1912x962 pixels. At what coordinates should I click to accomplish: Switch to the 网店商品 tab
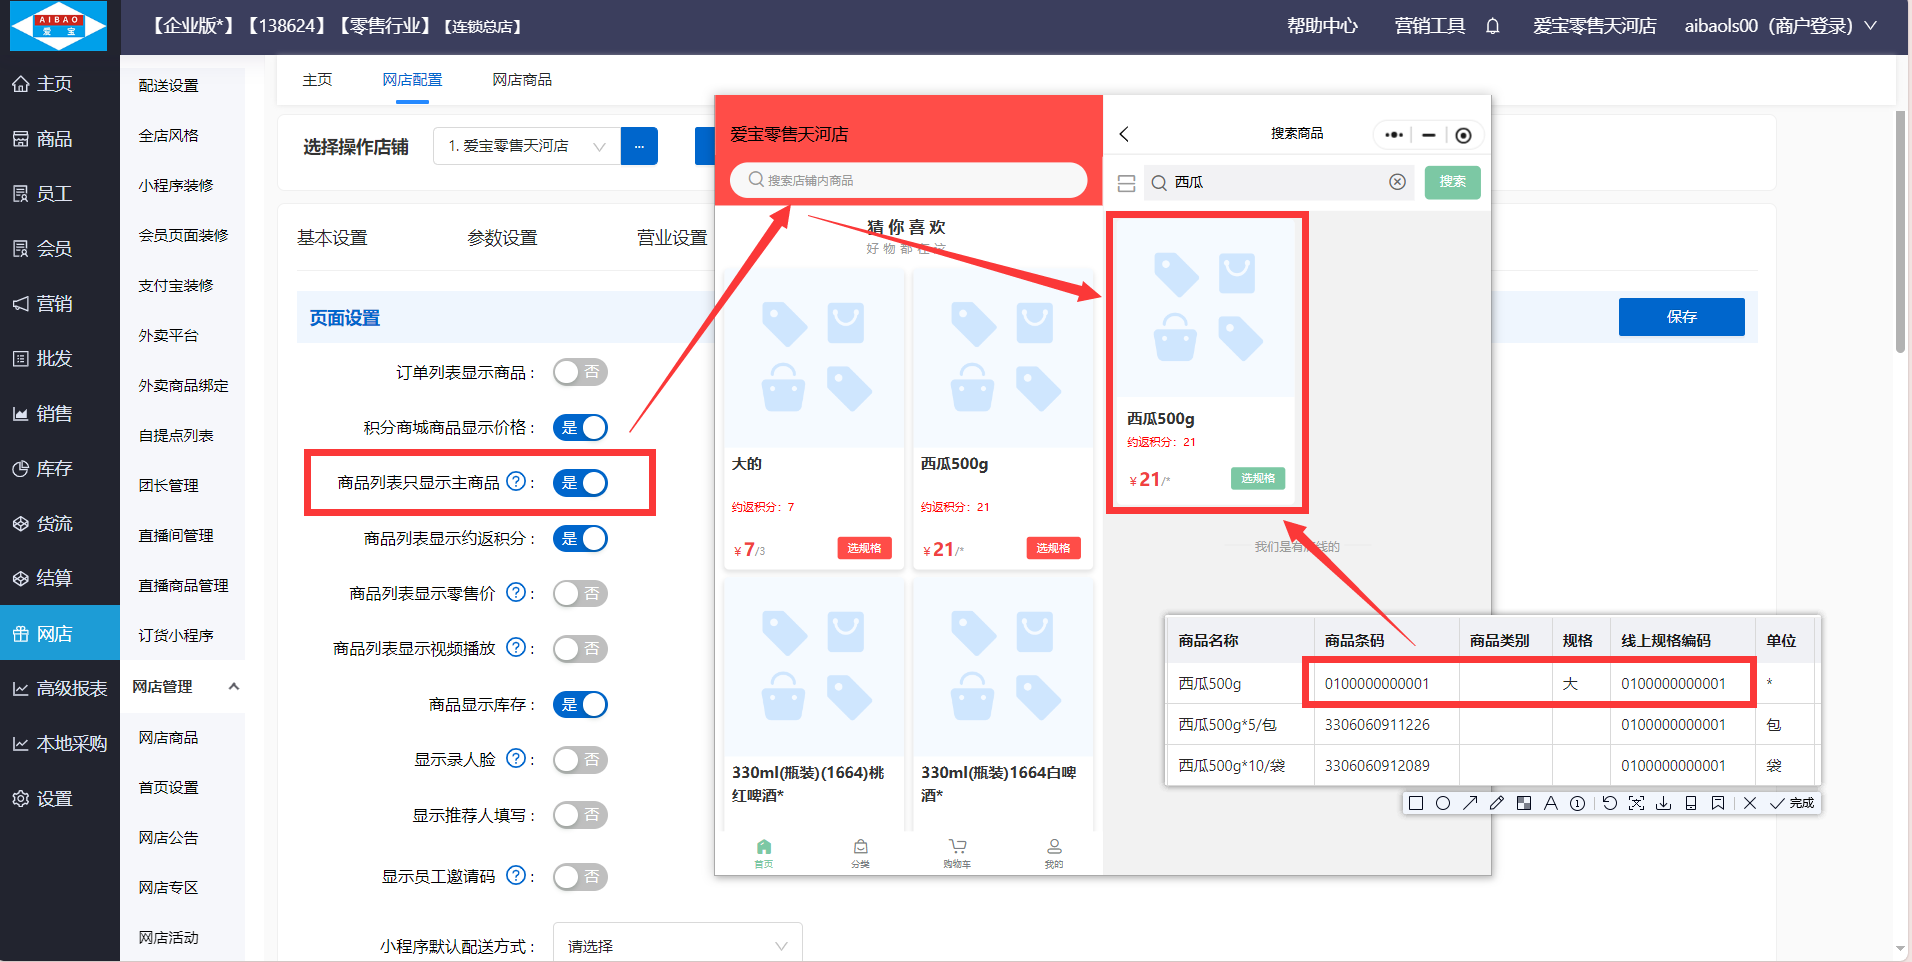click(x=522, y=80)
